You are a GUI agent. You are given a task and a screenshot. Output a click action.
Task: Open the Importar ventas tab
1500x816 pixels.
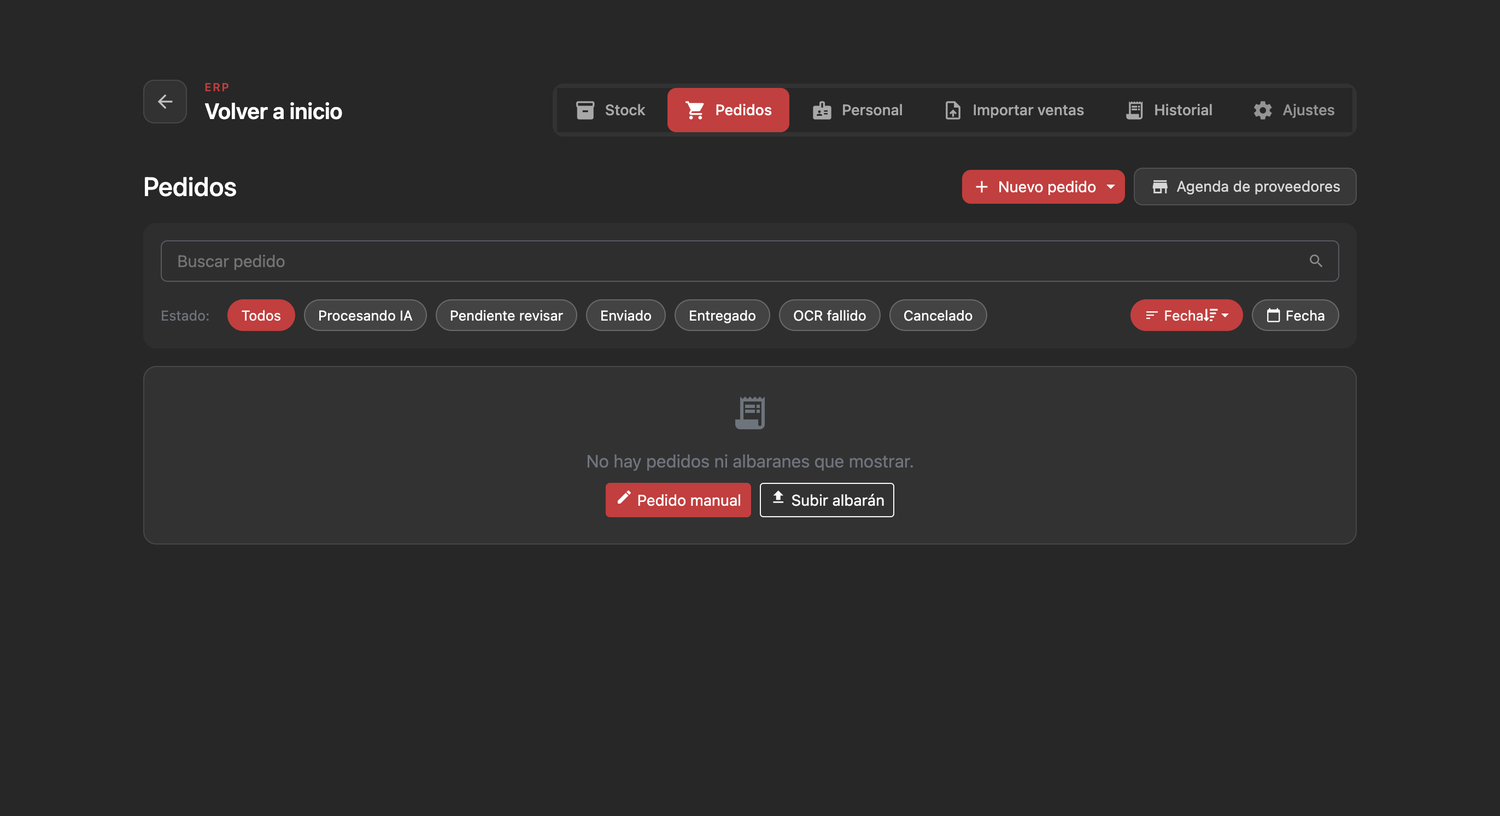point(1014,110)
